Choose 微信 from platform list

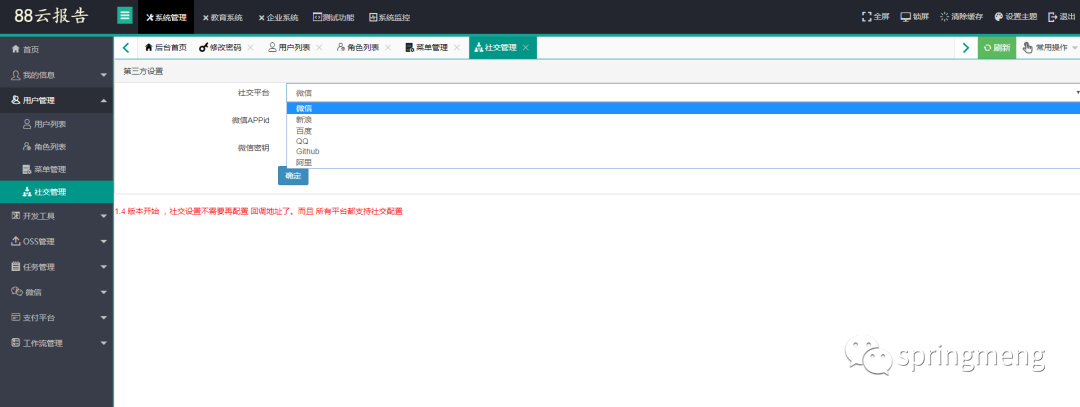pyautogui.click(x=683, y=107)
